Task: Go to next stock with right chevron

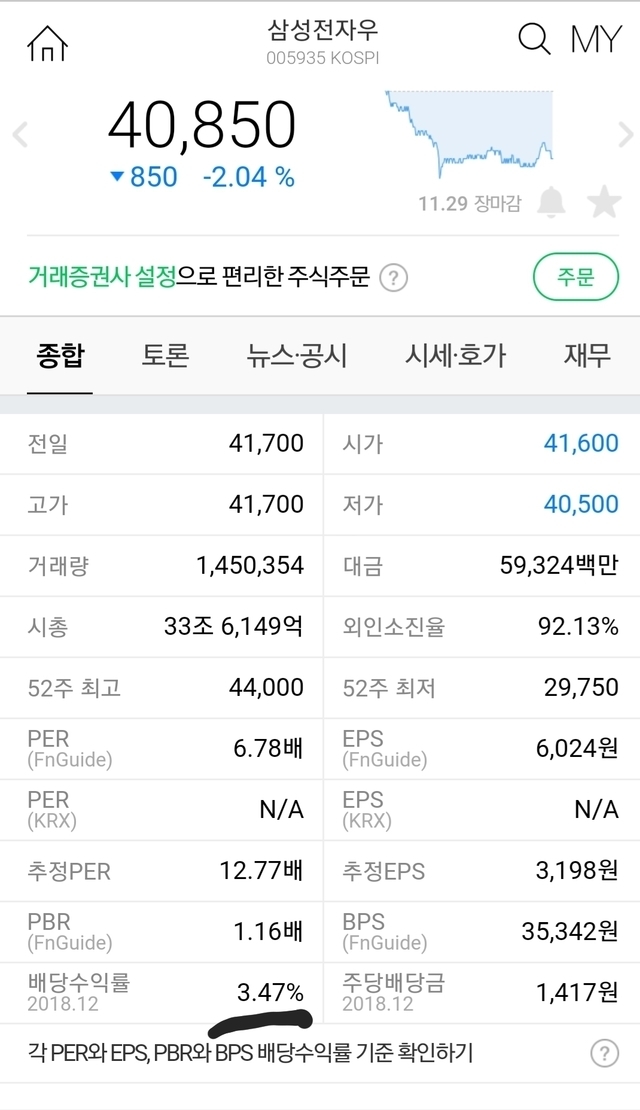Action: tap(625, 134)
